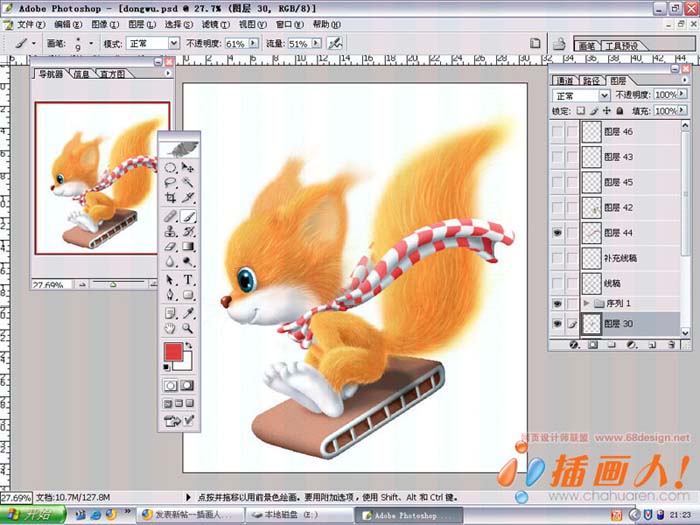Select the Crop tool
The width and height of the screenshot is (700, 525).
pyautogui.click(x=170, y=198)
